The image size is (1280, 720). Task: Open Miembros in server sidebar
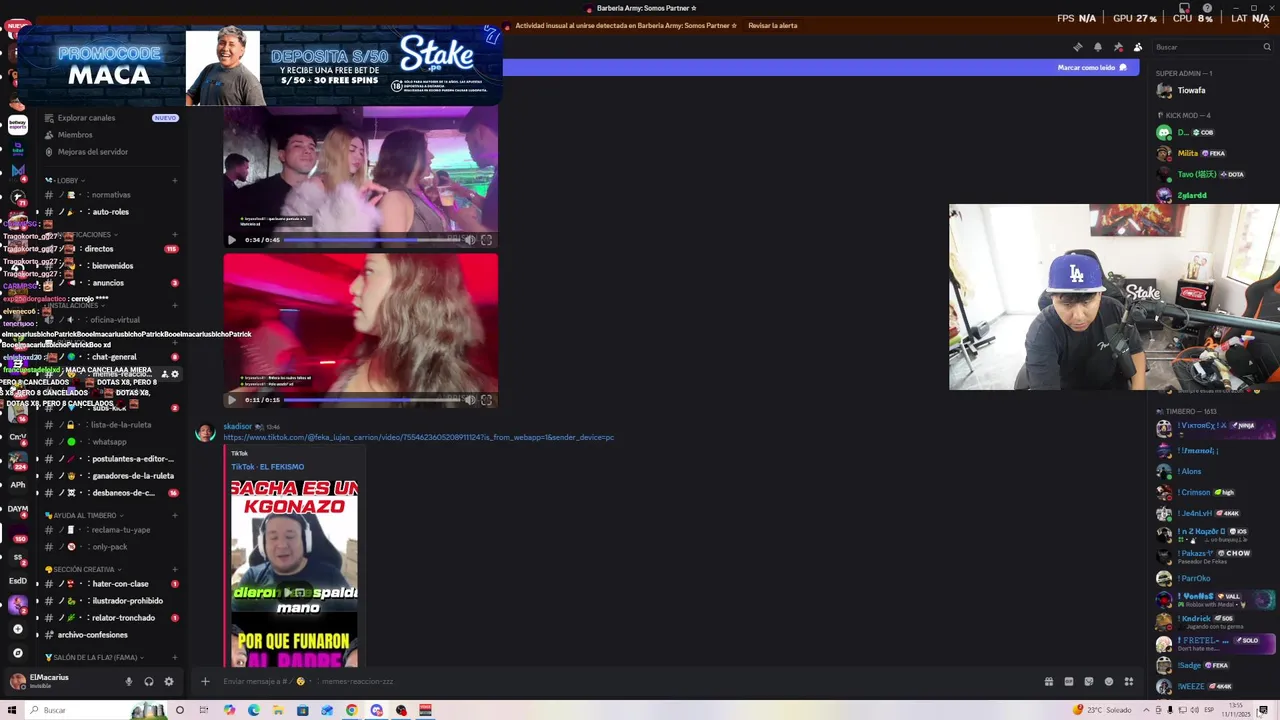click(75, 135)
